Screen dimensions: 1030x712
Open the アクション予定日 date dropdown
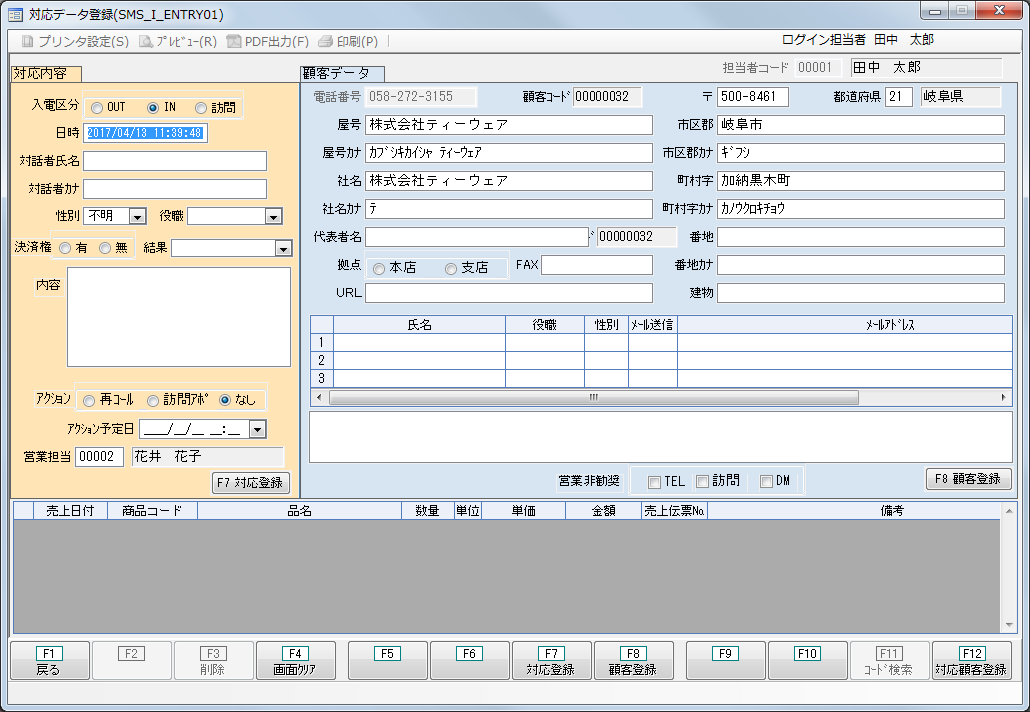point(257,429)
